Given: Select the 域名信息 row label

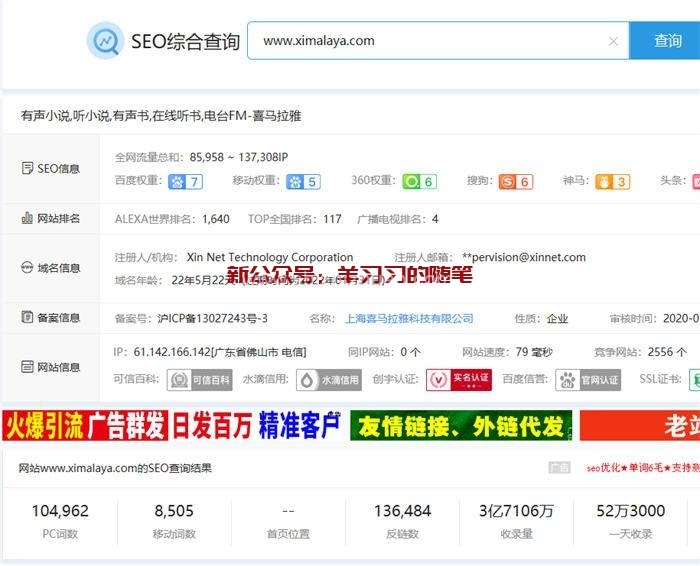Looking at the screenshot, I should coord(50,268).
